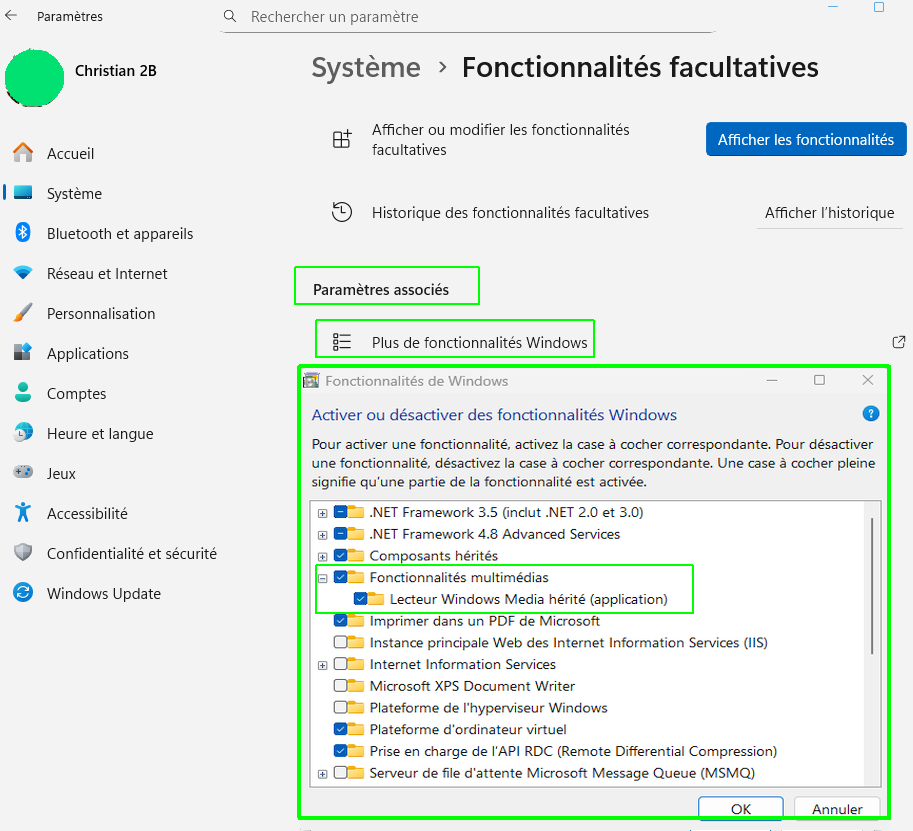This screenshot has width=913, height=831.
Task: Click the folder icon of Microsoft XPS Document Writer
Action: [356, 685]
